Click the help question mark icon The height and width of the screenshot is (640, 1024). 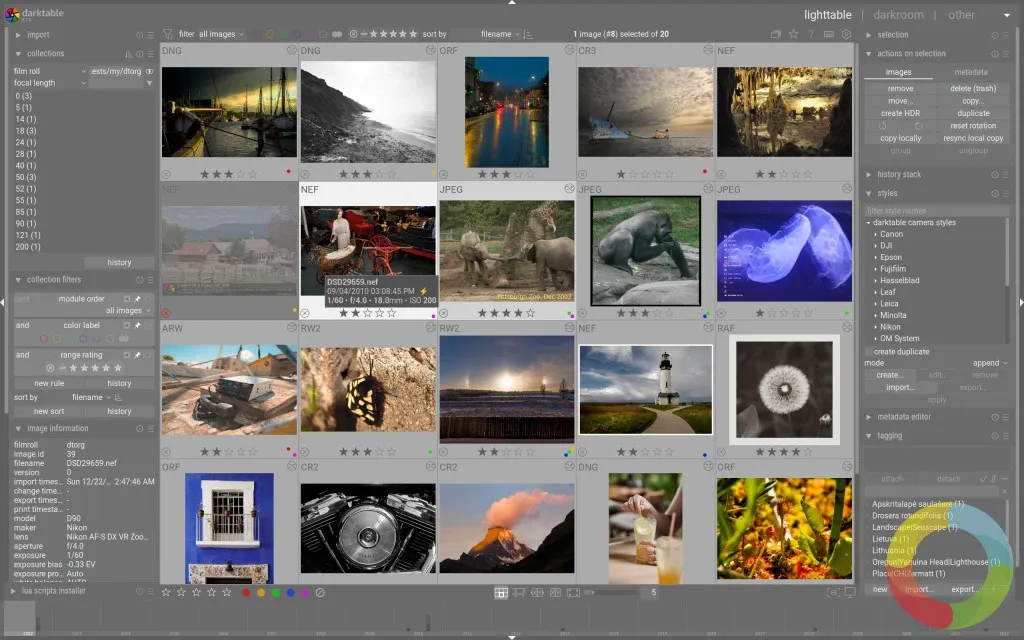811,34
